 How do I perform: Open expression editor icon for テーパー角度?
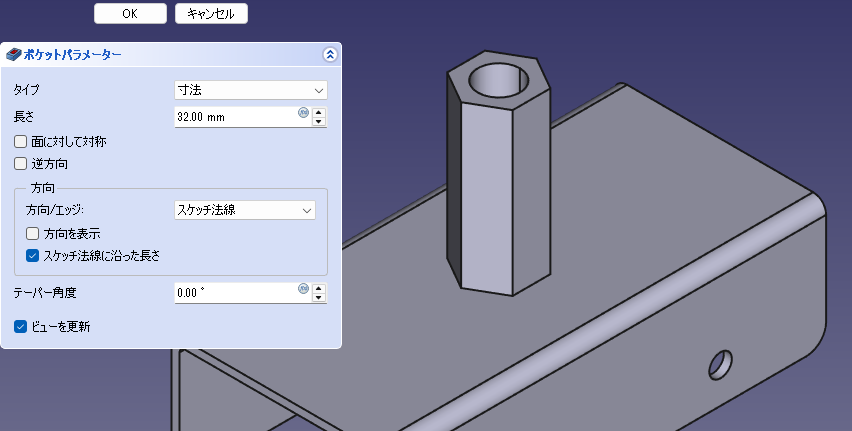(303, 289)
